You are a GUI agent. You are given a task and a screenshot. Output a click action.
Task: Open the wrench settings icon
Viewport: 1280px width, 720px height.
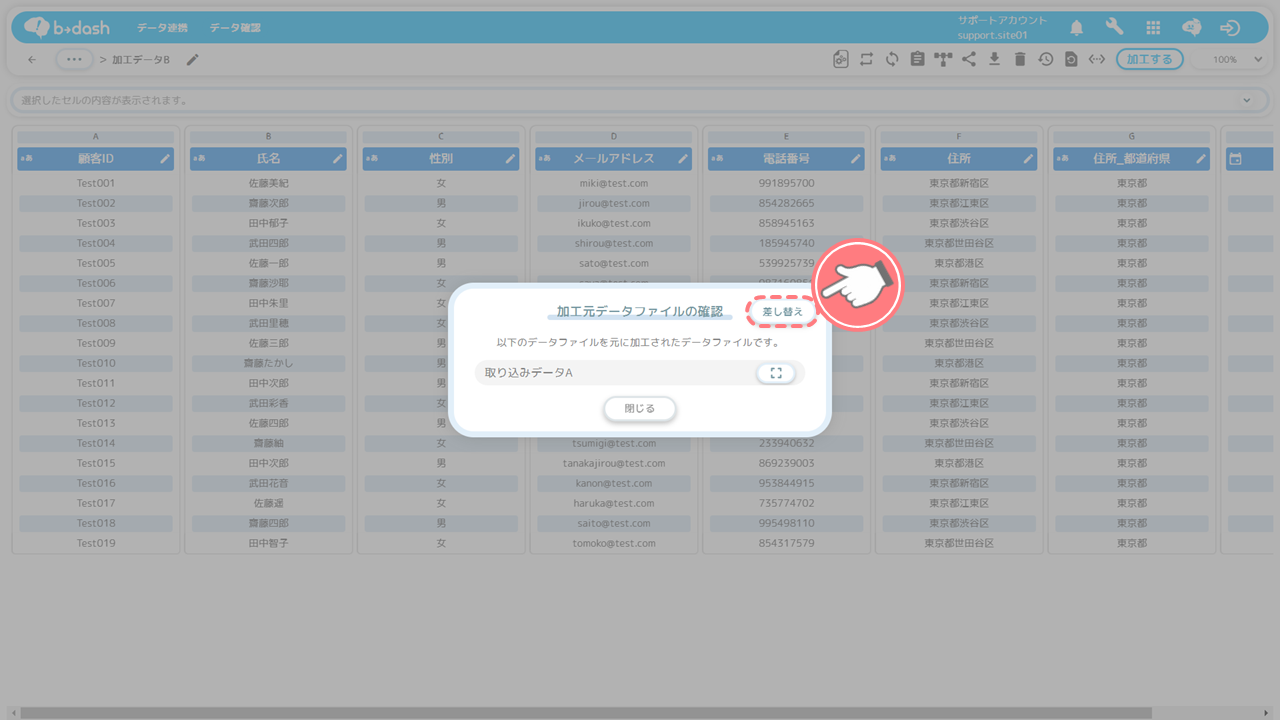pyautogui.click(x=1114, y=28)
